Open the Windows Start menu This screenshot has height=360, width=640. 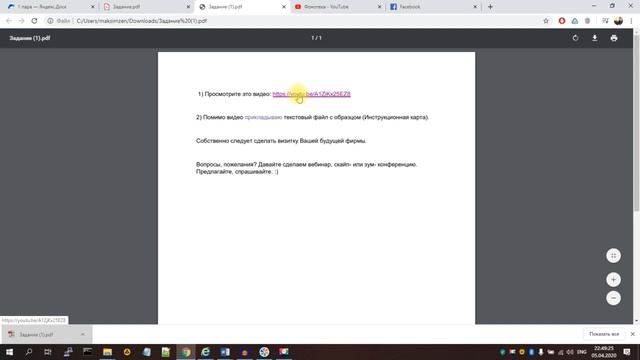click(x=9, y=352)
